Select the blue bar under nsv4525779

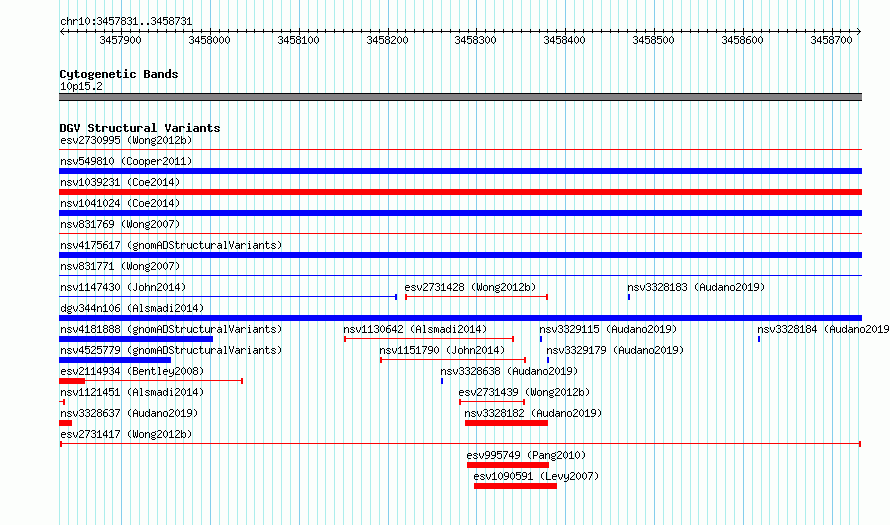115,360
